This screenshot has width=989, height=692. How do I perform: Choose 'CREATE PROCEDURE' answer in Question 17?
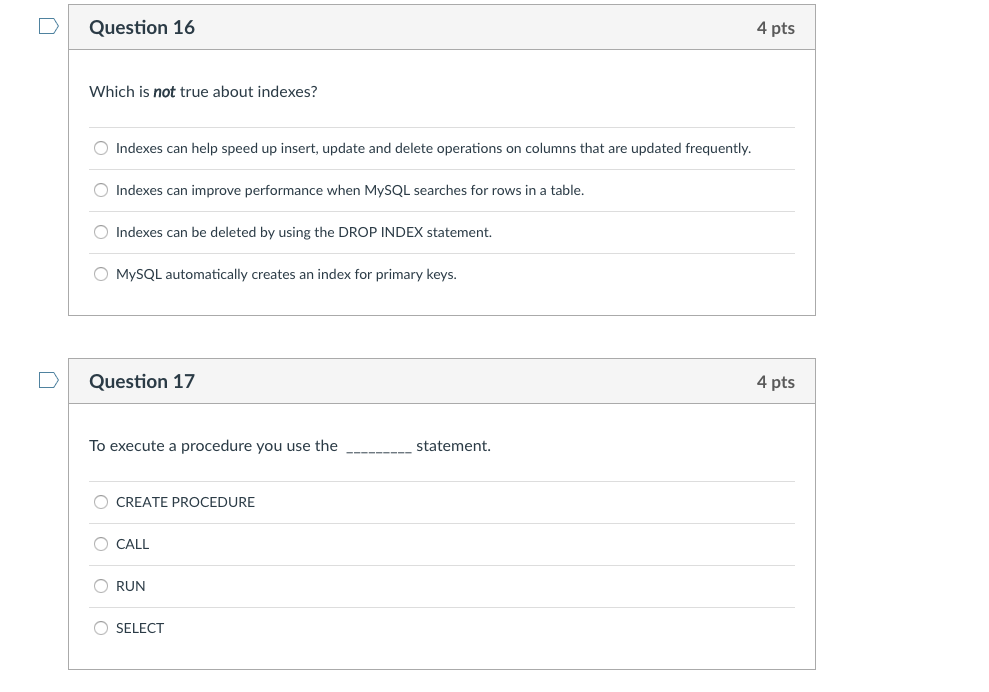point(101,501)
